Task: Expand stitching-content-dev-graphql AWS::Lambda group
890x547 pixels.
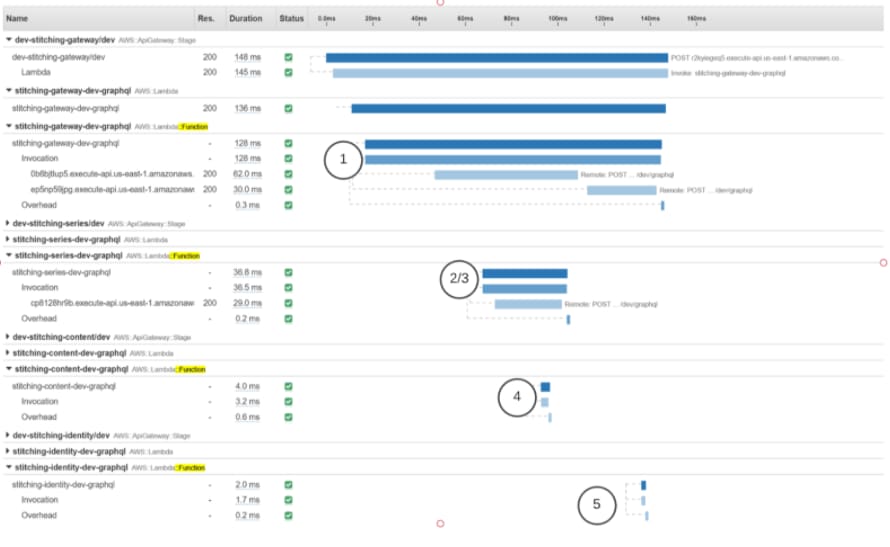Action: pos(7,352)
